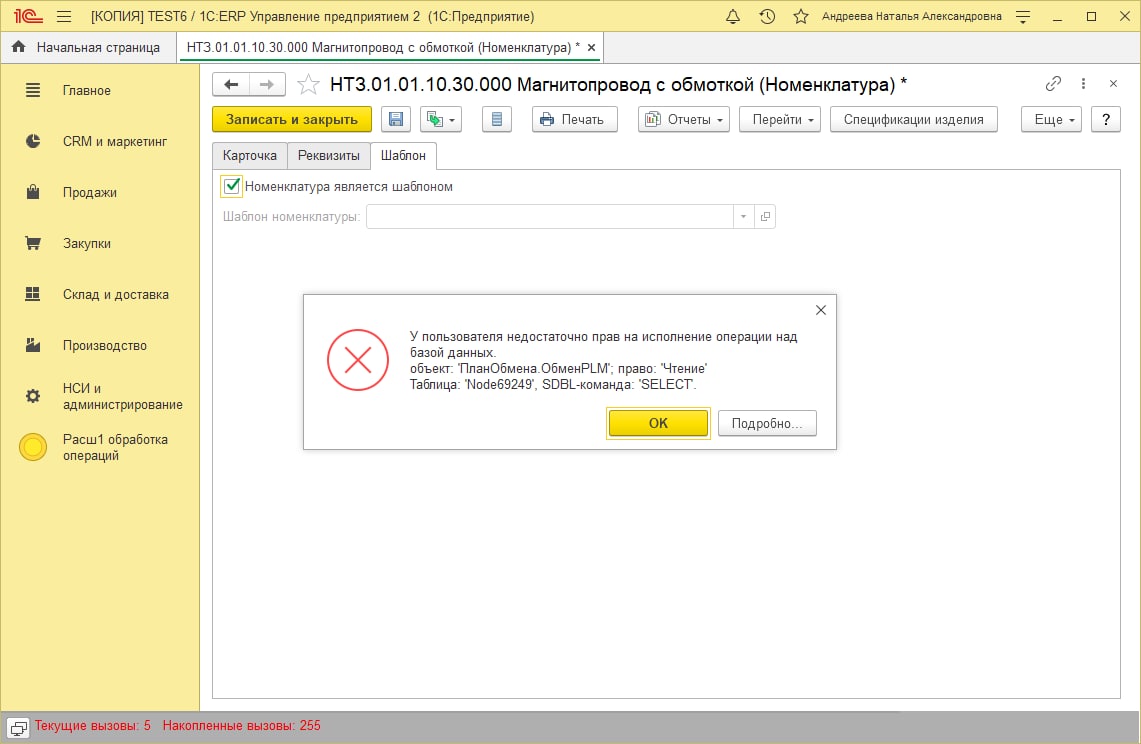The image size is (1141, 744).
Task: Click the status bar performance monitor icon
Action: click(18, 727)
